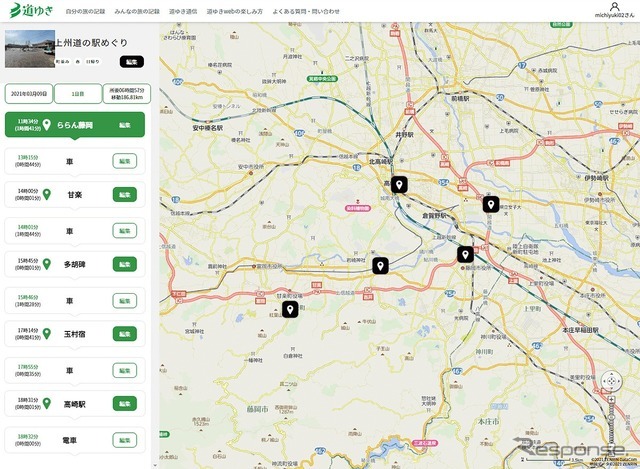
Task: Click the easternmost map pin near 伊勢崎
Action: (x=490, y=204)
